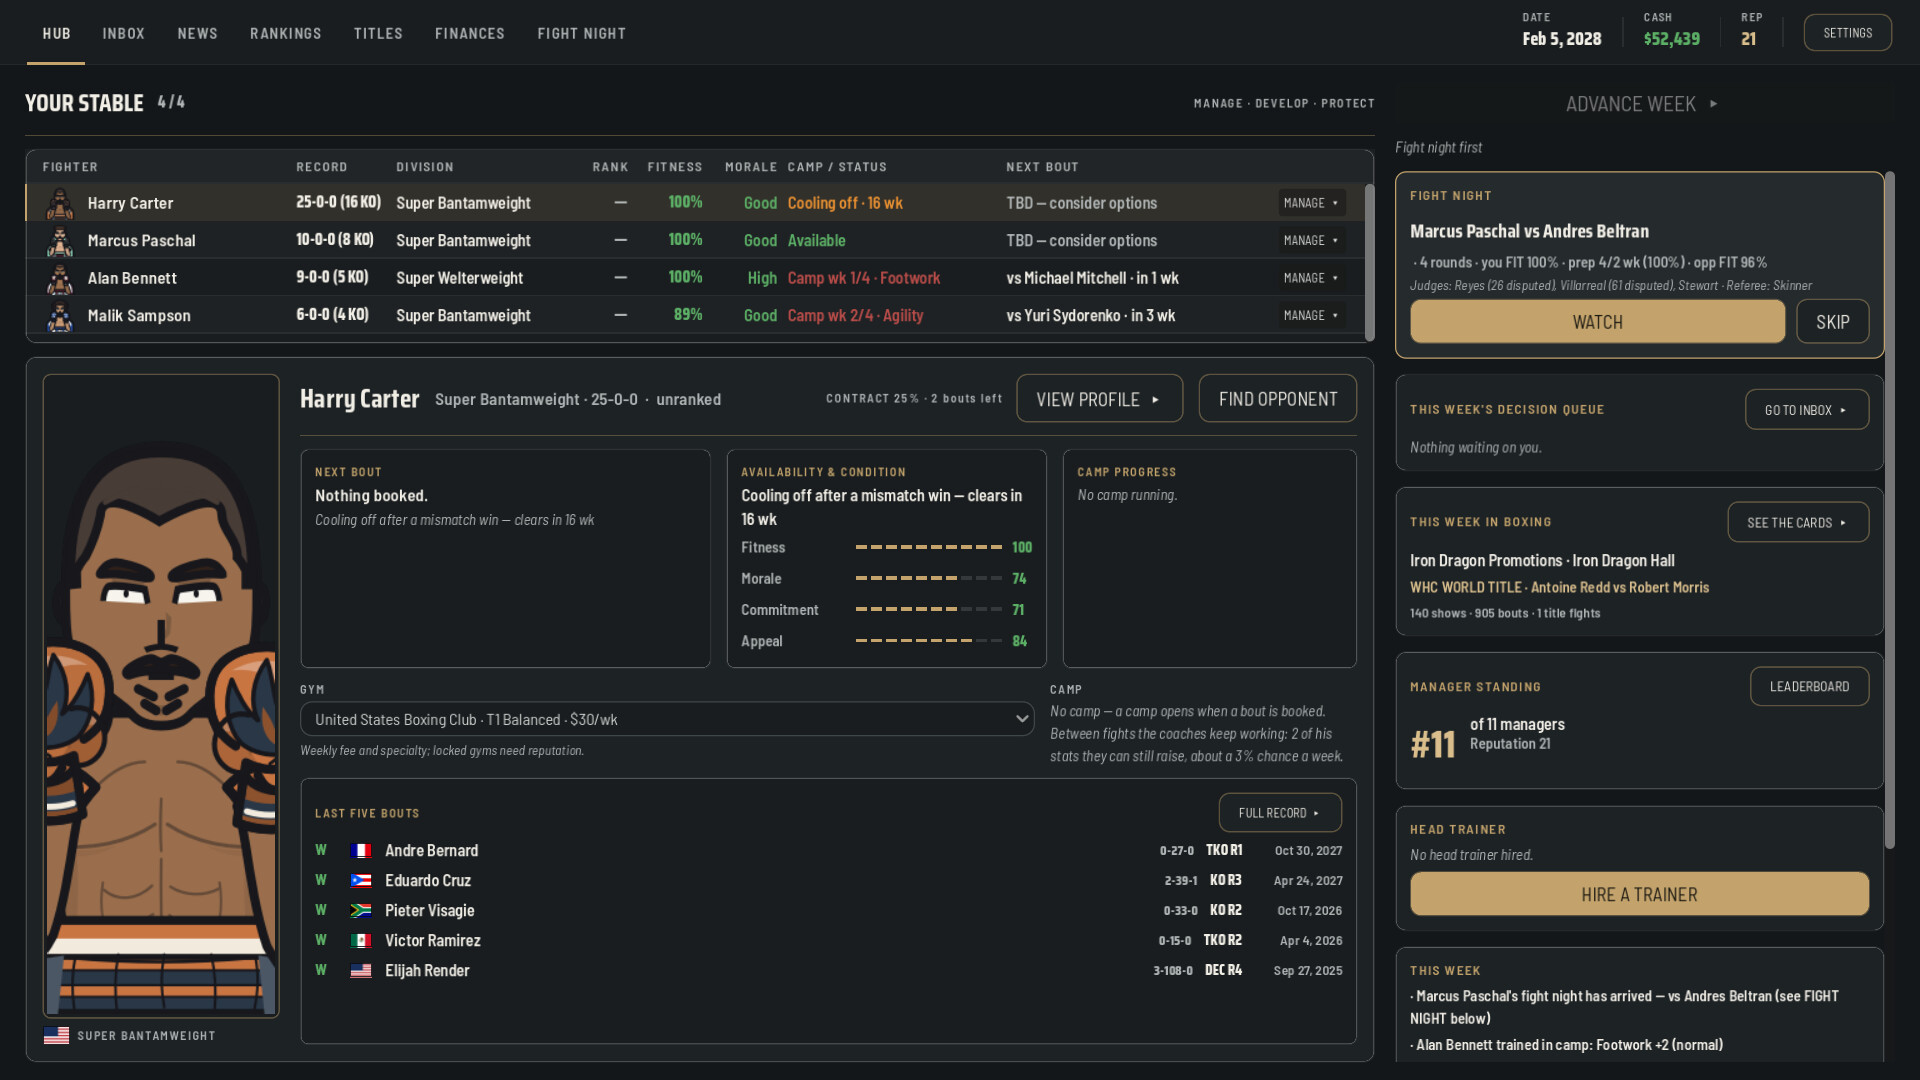Open Manage dropdown for Marcus Paschal

point(1311,241)
